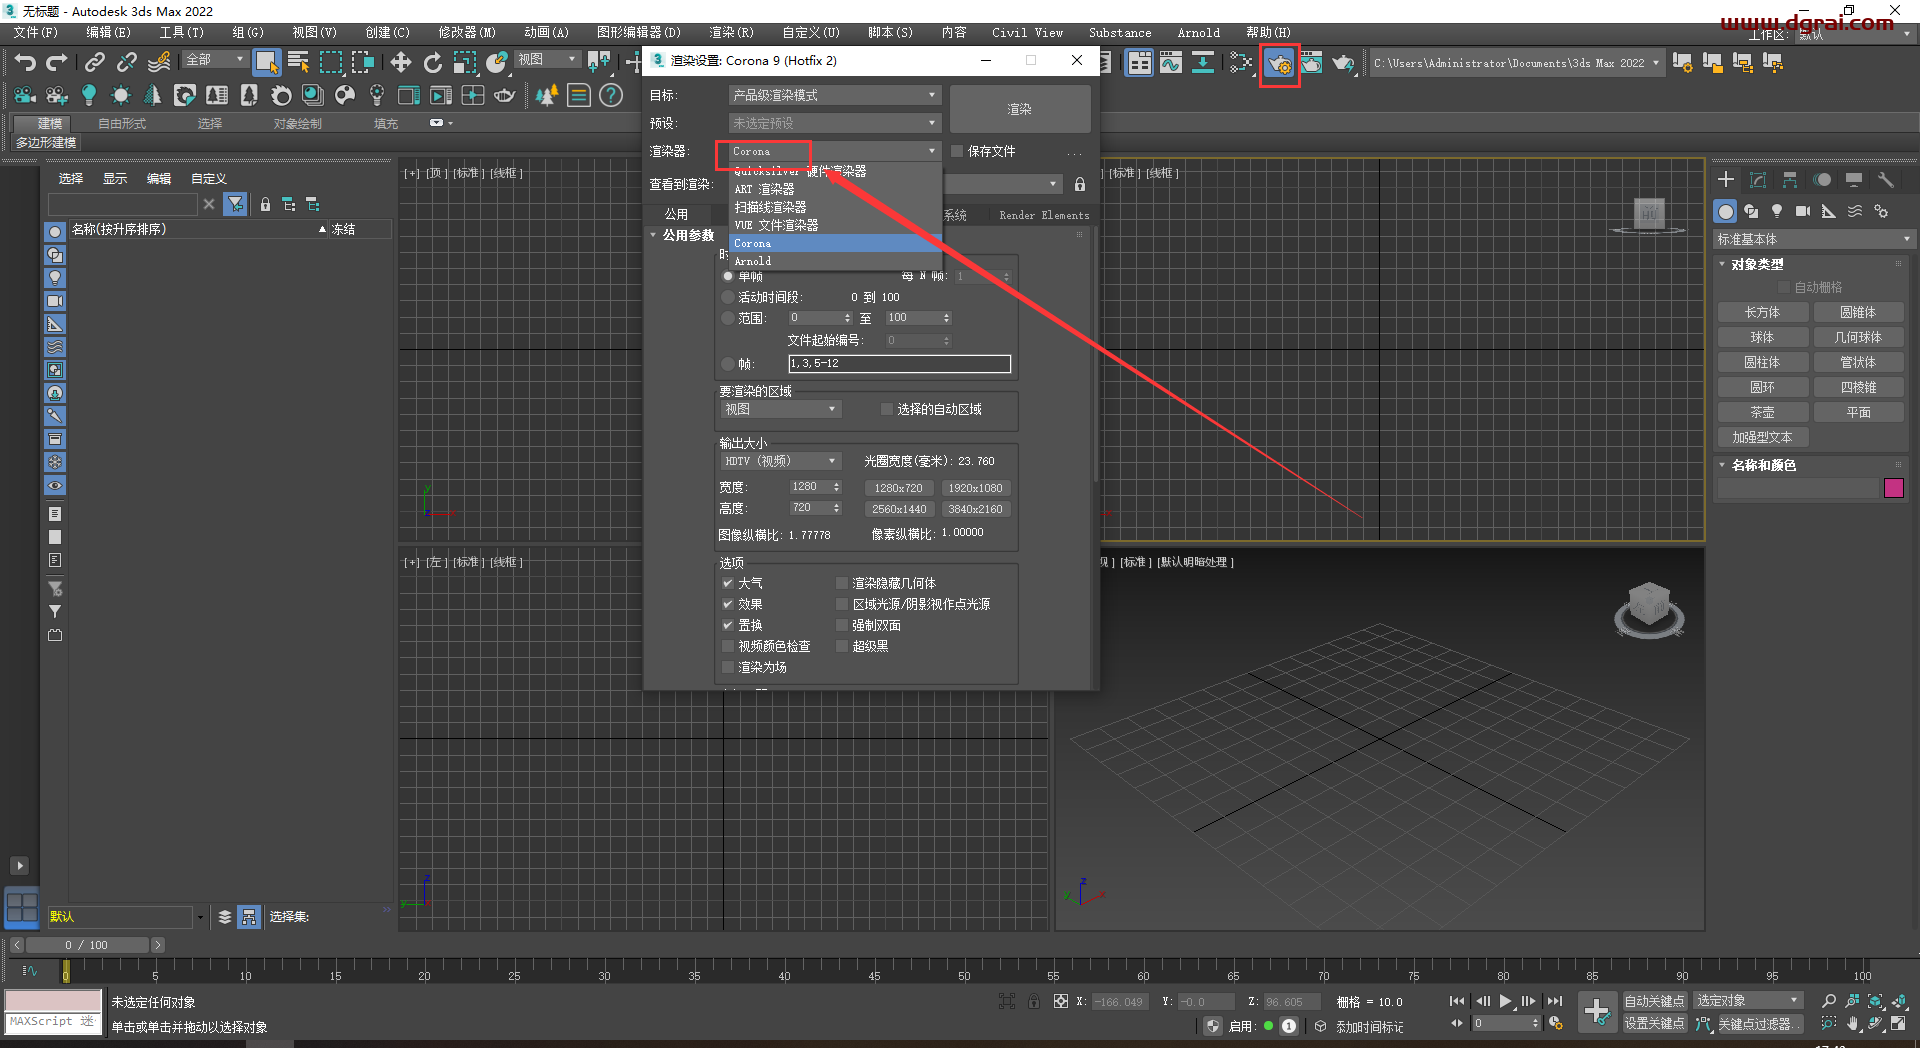Viewport: 1920px width, 1048px height.
Task: Select the Select and Rotate tool
Action: pyautogui.click(x=433, y=62)
